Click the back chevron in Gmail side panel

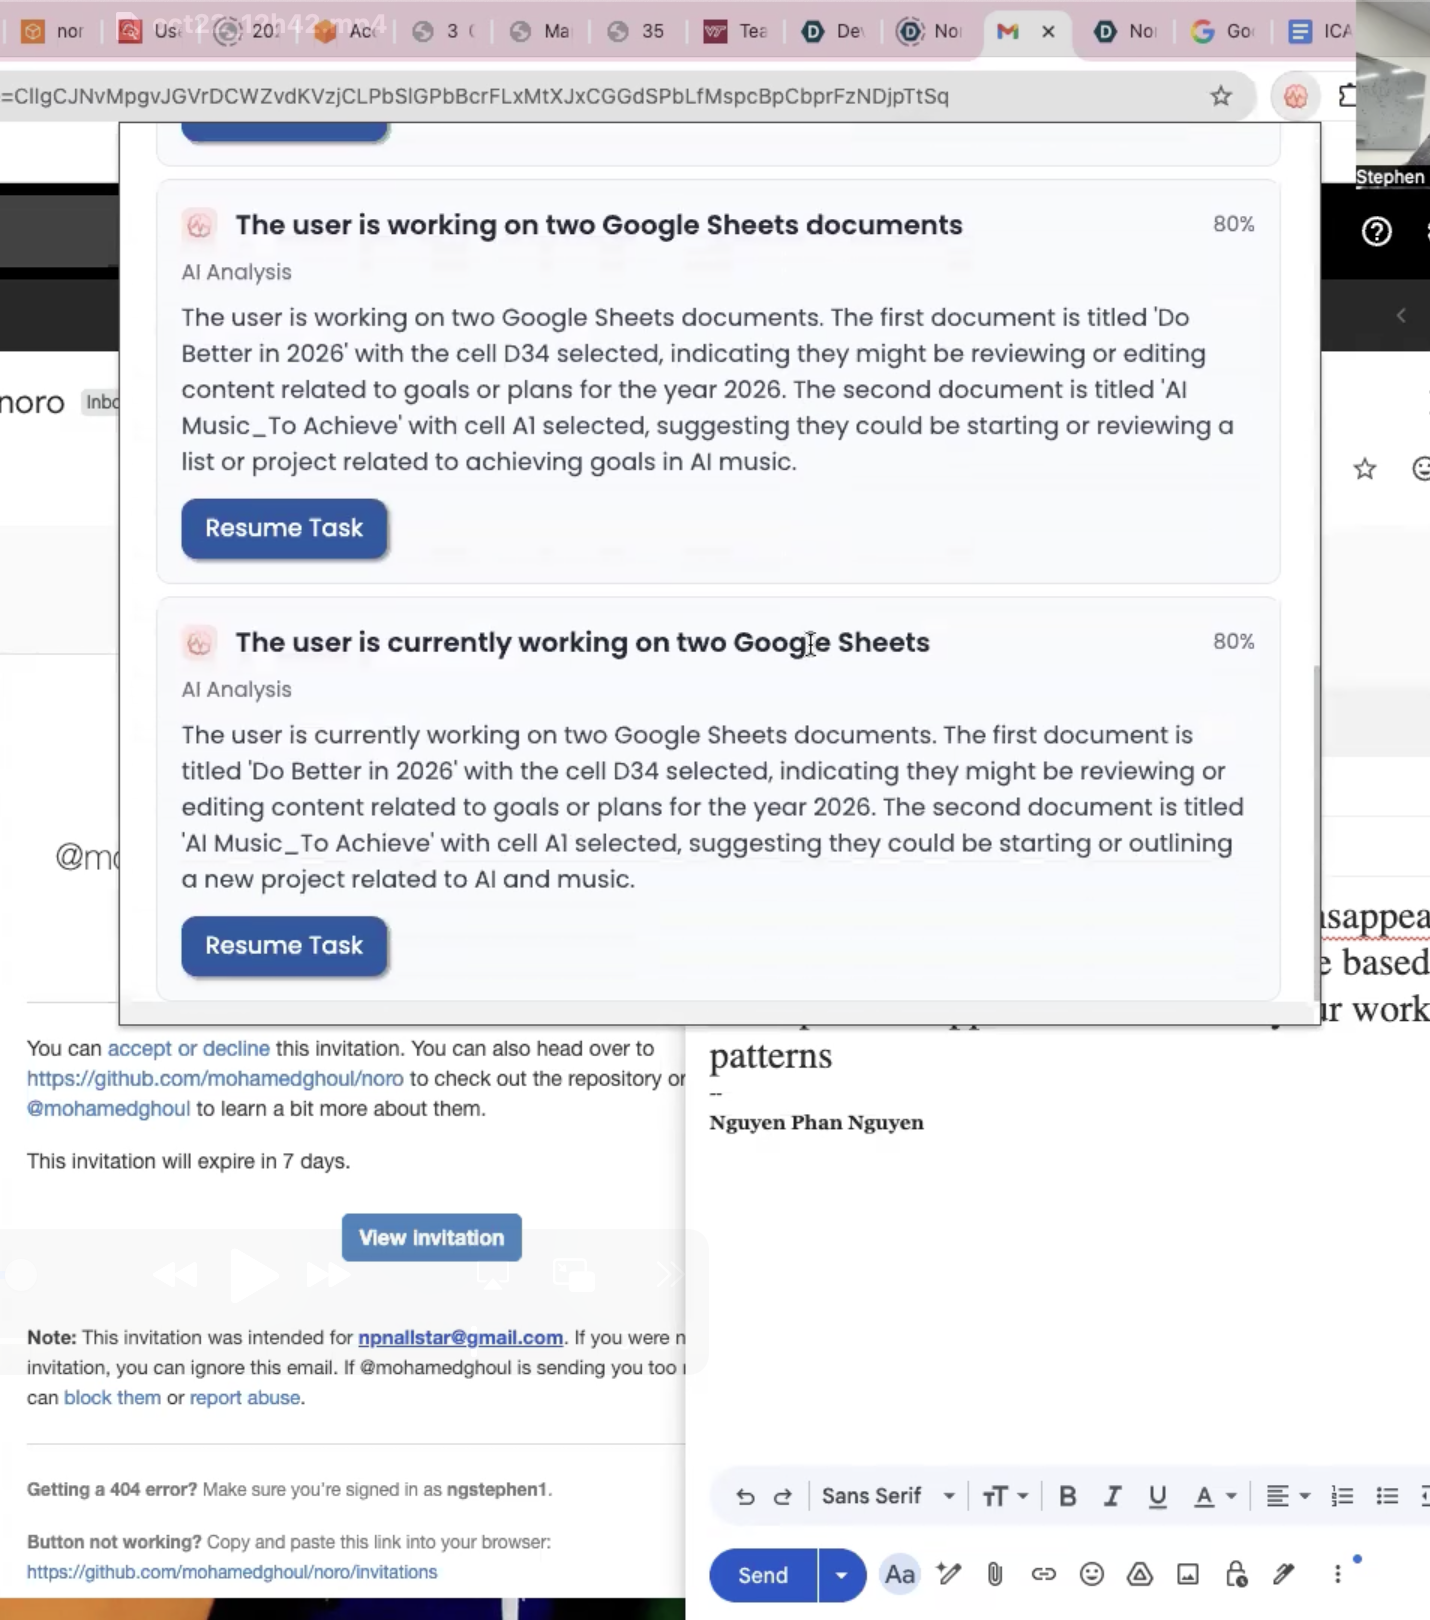(1401, 315)
